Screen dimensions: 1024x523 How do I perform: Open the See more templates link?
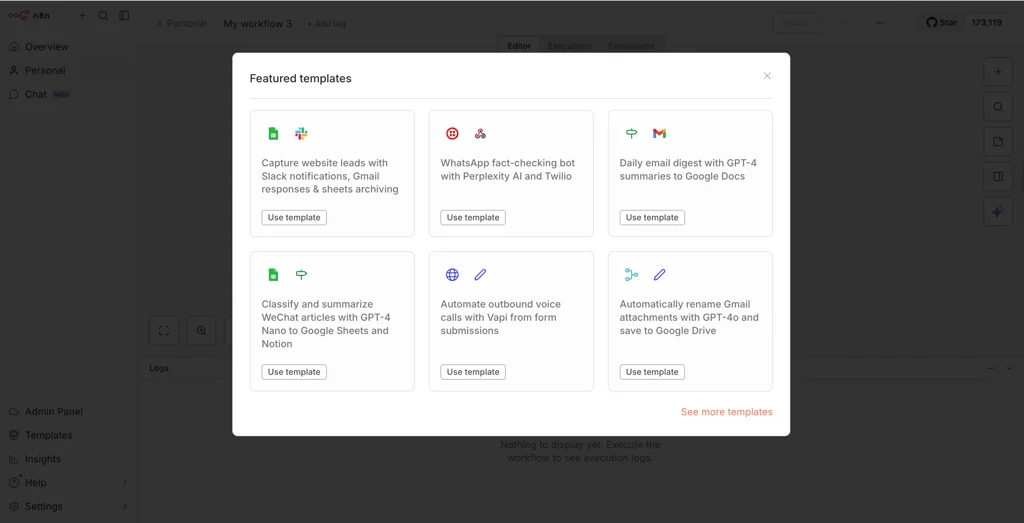(x=726, y=412)
